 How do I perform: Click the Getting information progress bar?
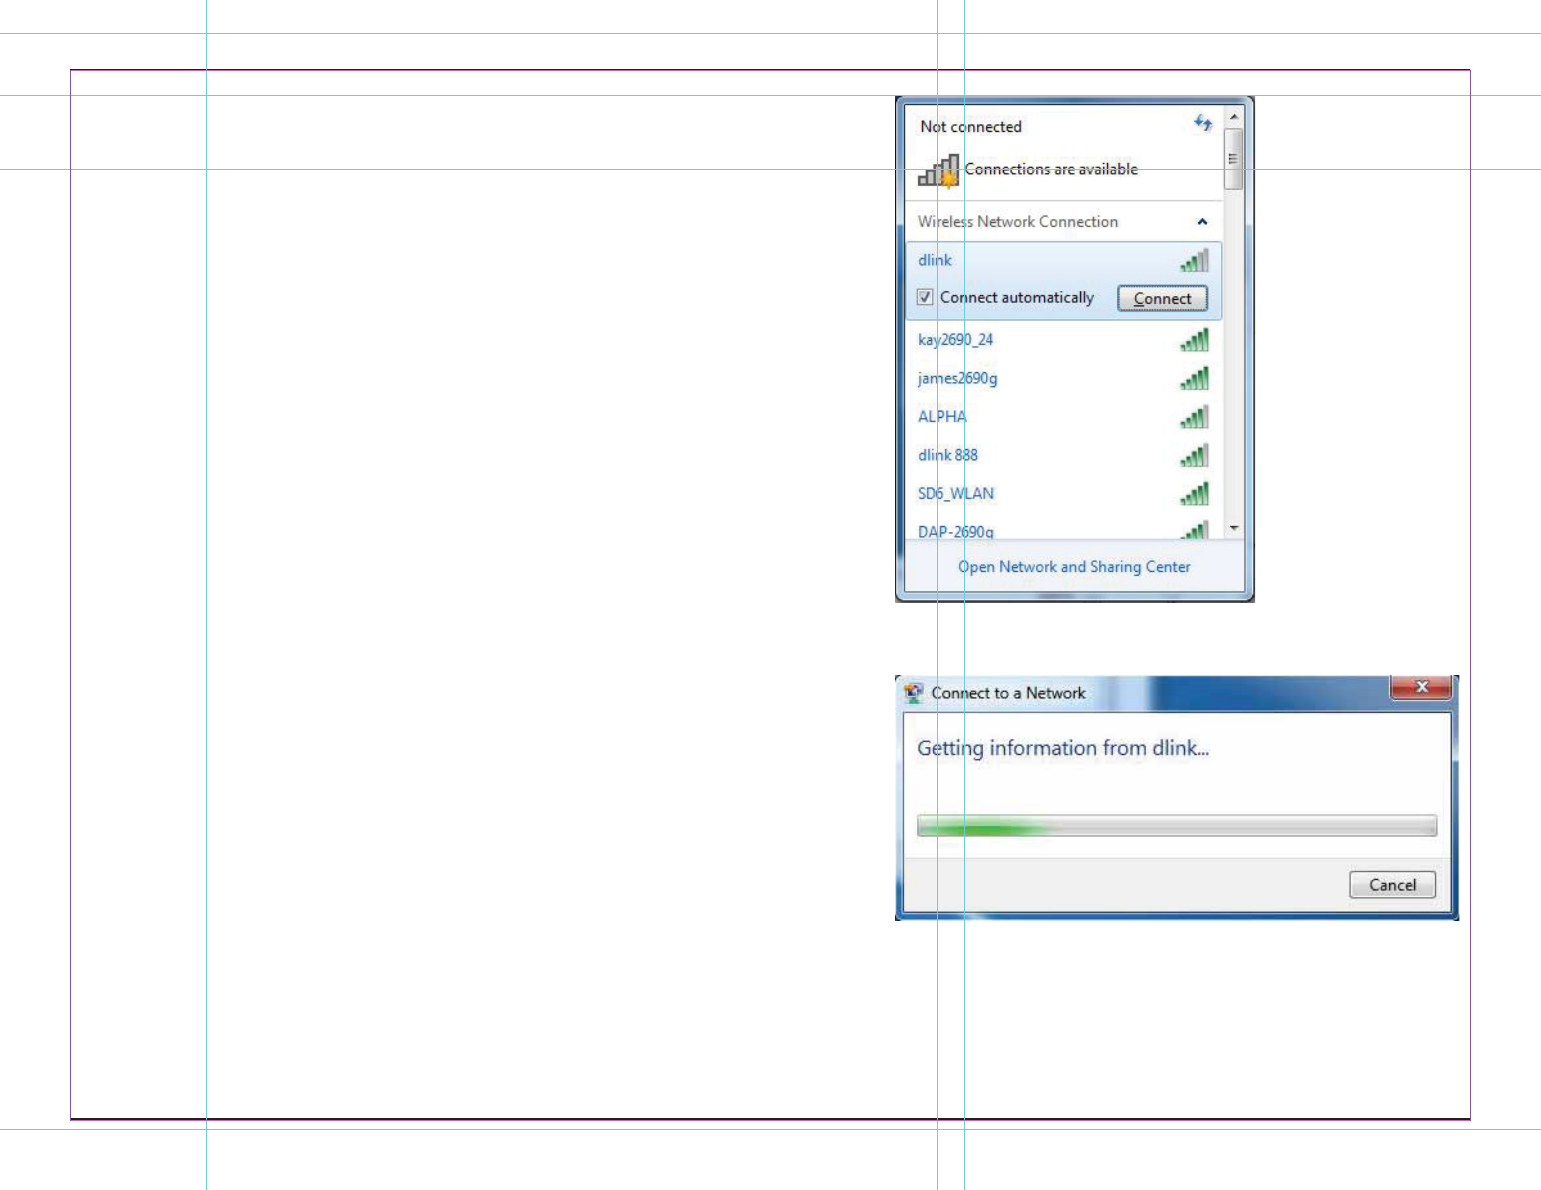click(x=1177, y=826)
